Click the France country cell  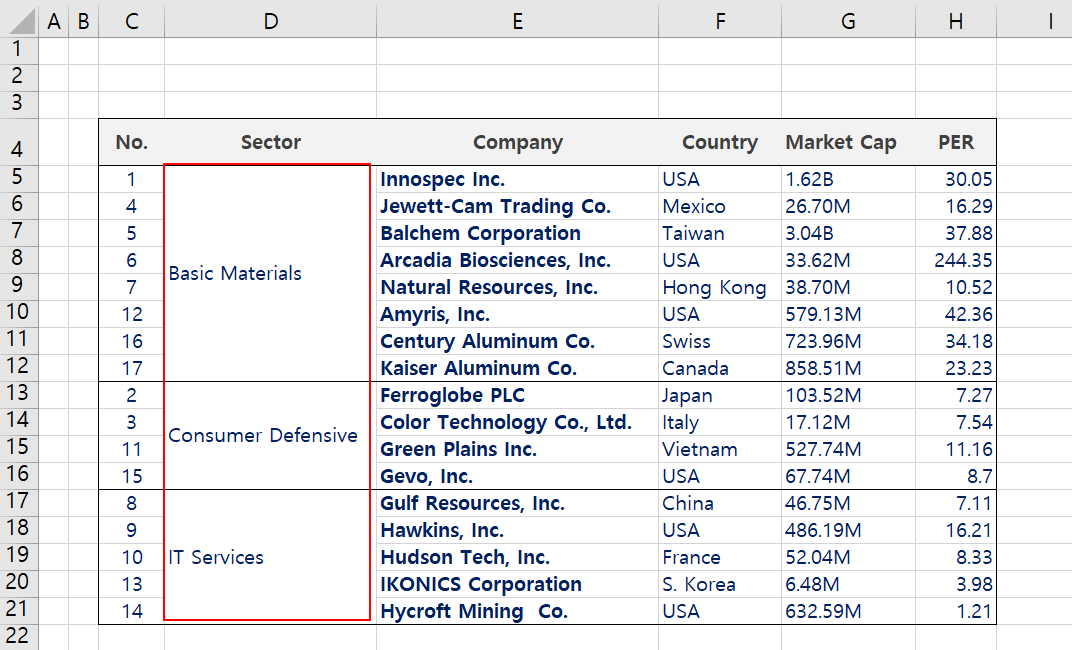tap(720, 557)
